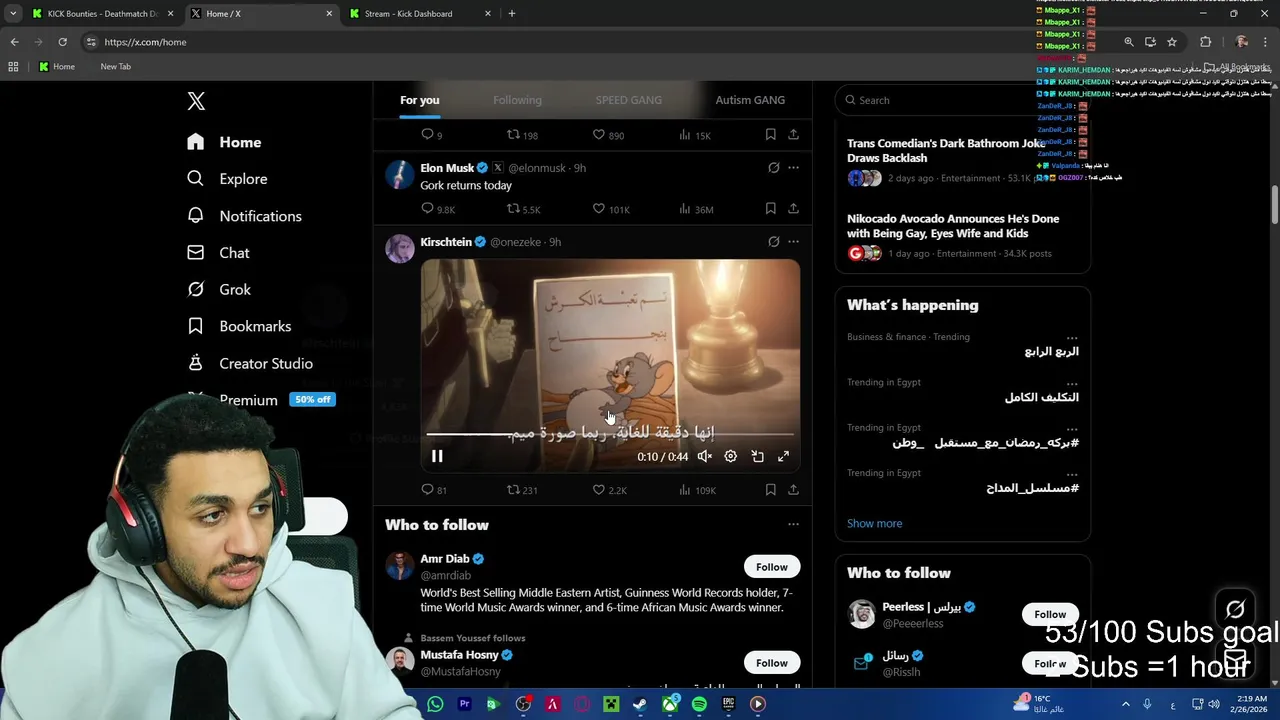Screen dimensions: 1280x720
Task: Pause the Kirschtein video
Action: 437,456
